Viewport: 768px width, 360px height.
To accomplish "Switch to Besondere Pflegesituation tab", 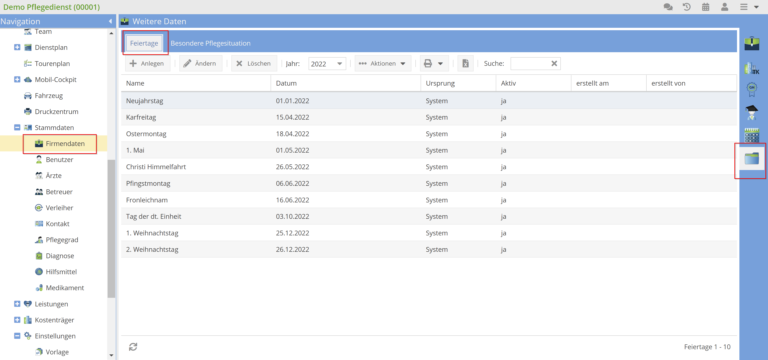I will point(211,43).
